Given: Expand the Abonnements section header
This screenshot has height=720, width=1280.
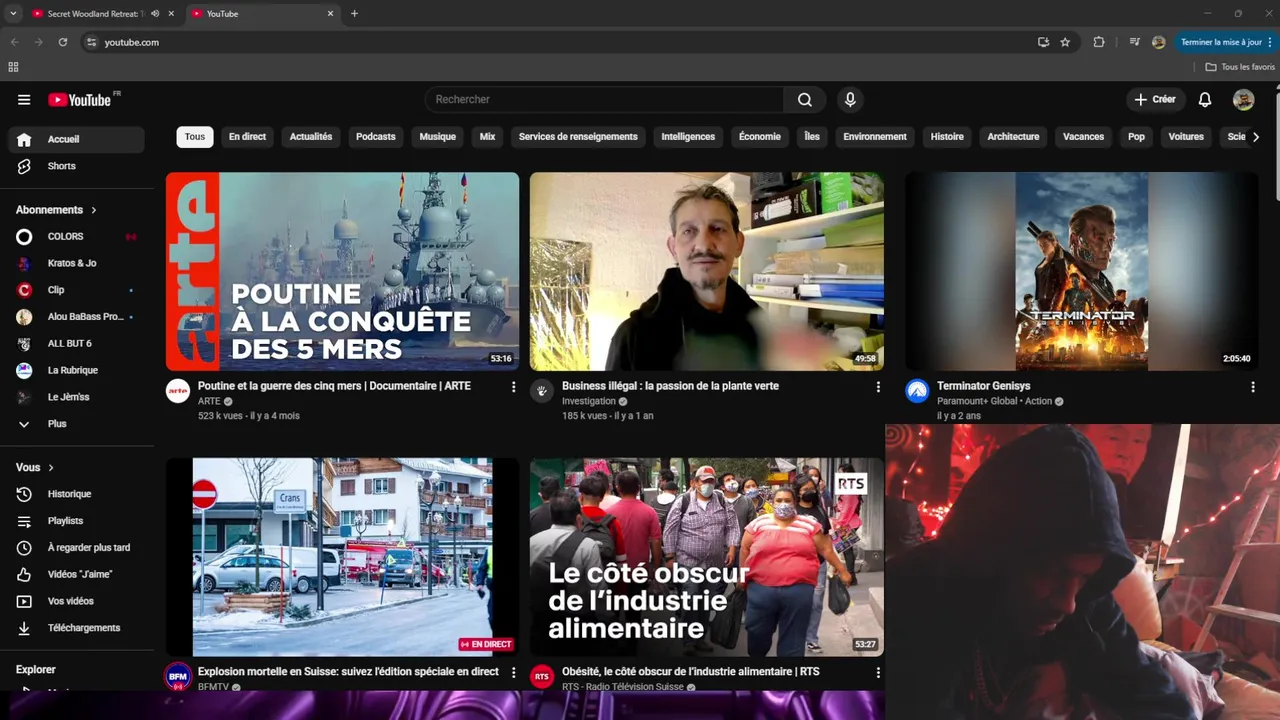Looking at the screenshot, I should click(56, 210).
